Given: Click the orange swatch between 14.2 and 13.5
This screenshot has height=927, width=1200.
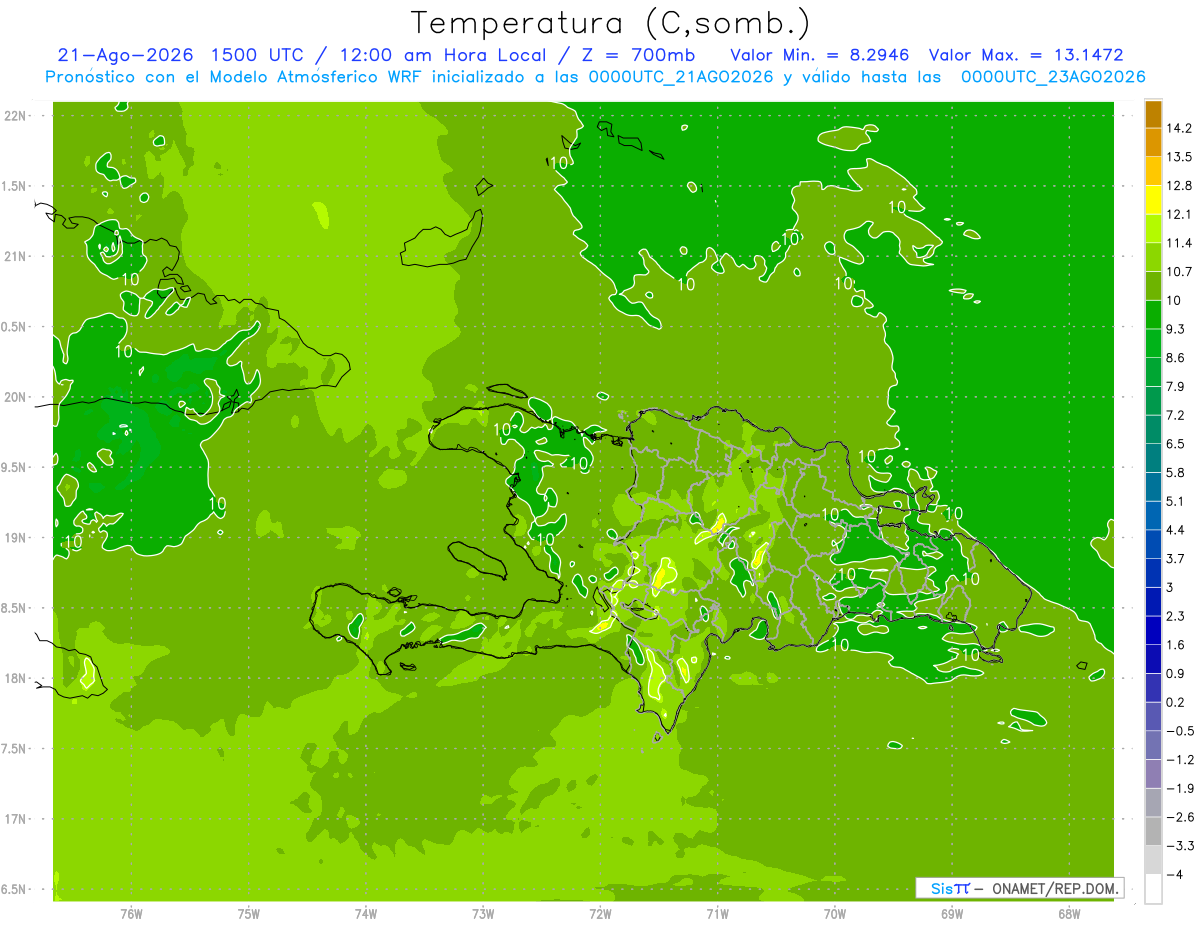Looking at the screenshot, I should pyautogui.click(x=1153, y=142).
